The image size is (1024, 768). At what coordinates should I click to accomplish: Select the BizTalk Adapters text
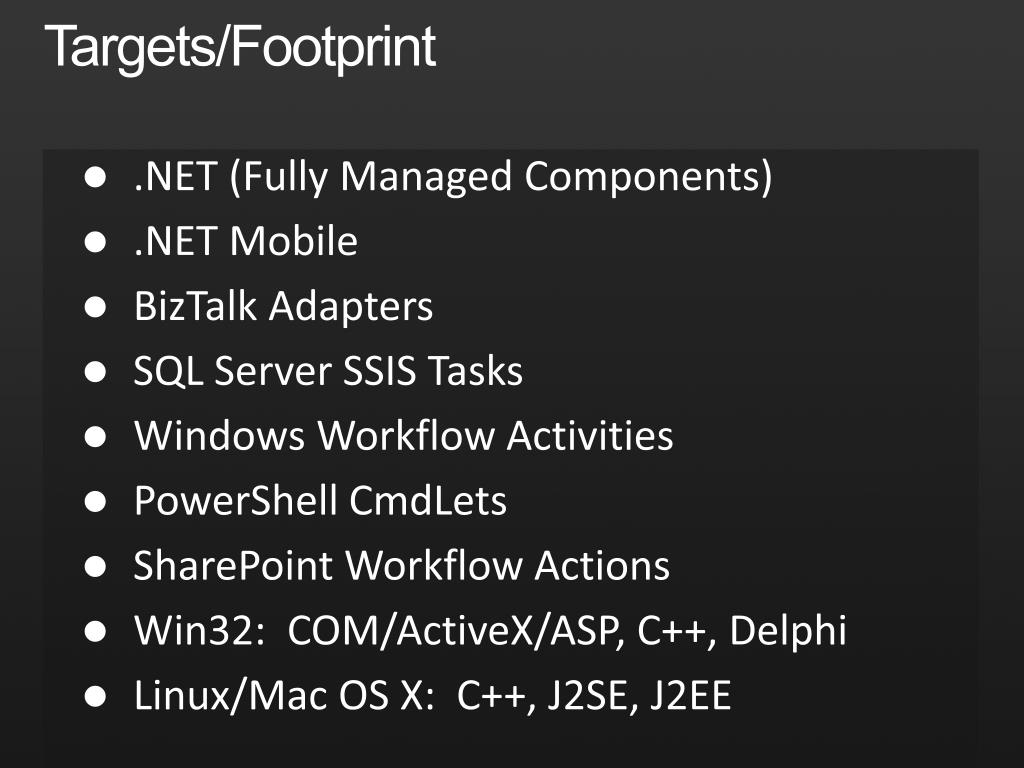283,306
